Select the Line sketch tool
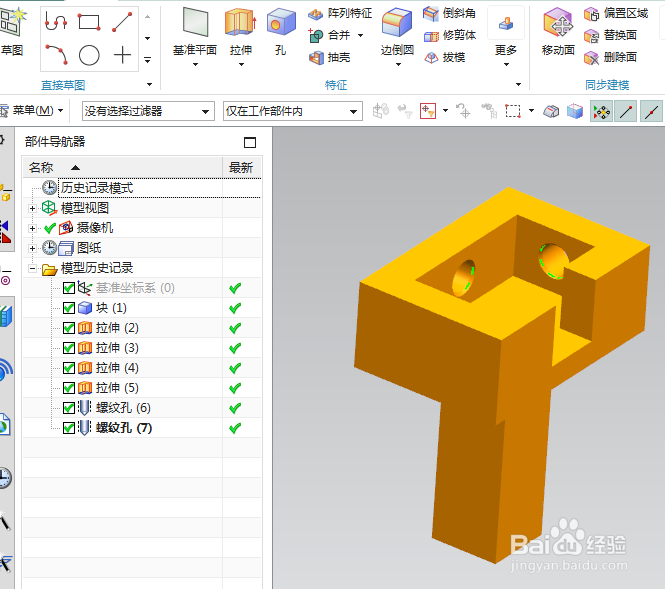This screenshot has width=665, height=589. click(x=122, y=22)
